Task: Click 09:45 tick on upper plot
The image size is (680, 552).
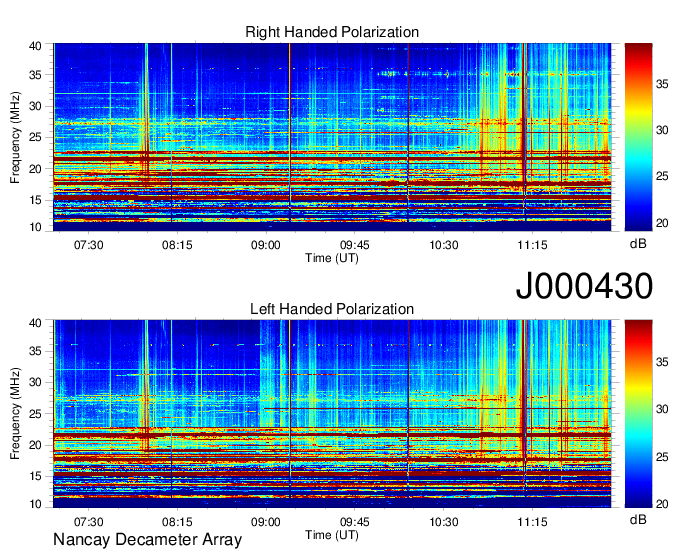Action: point(355,245)
